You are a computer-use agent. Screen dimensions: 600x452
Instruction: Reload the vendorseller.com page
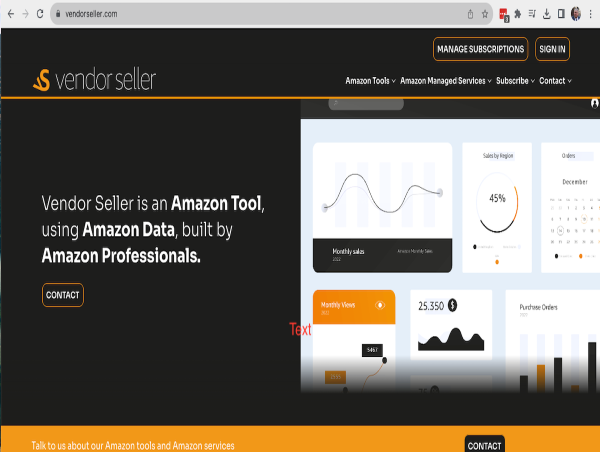tap(40, 14)
